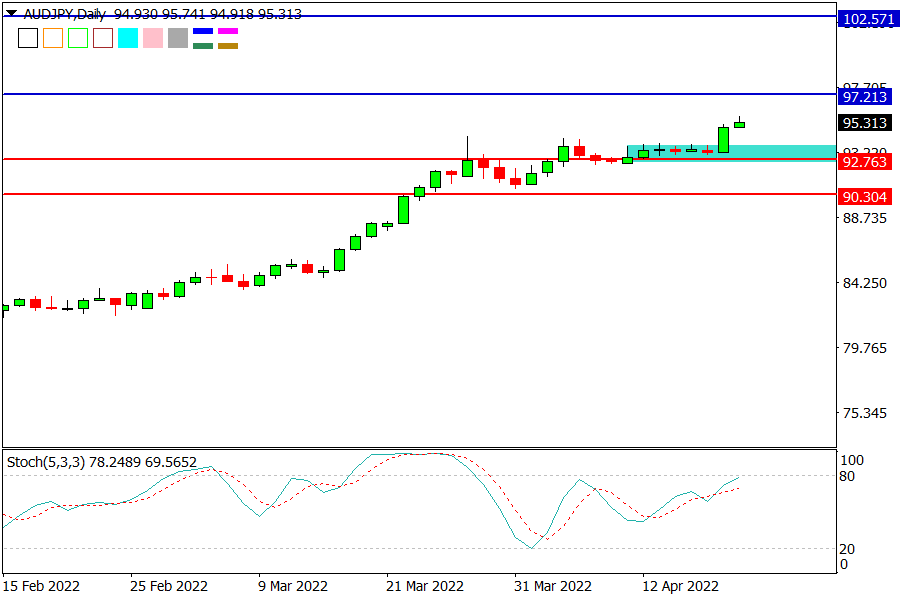Click the 88.735 price axis value
Image resolution: width=900 pixels, height=600 pixels.
(x=865, y=218)
